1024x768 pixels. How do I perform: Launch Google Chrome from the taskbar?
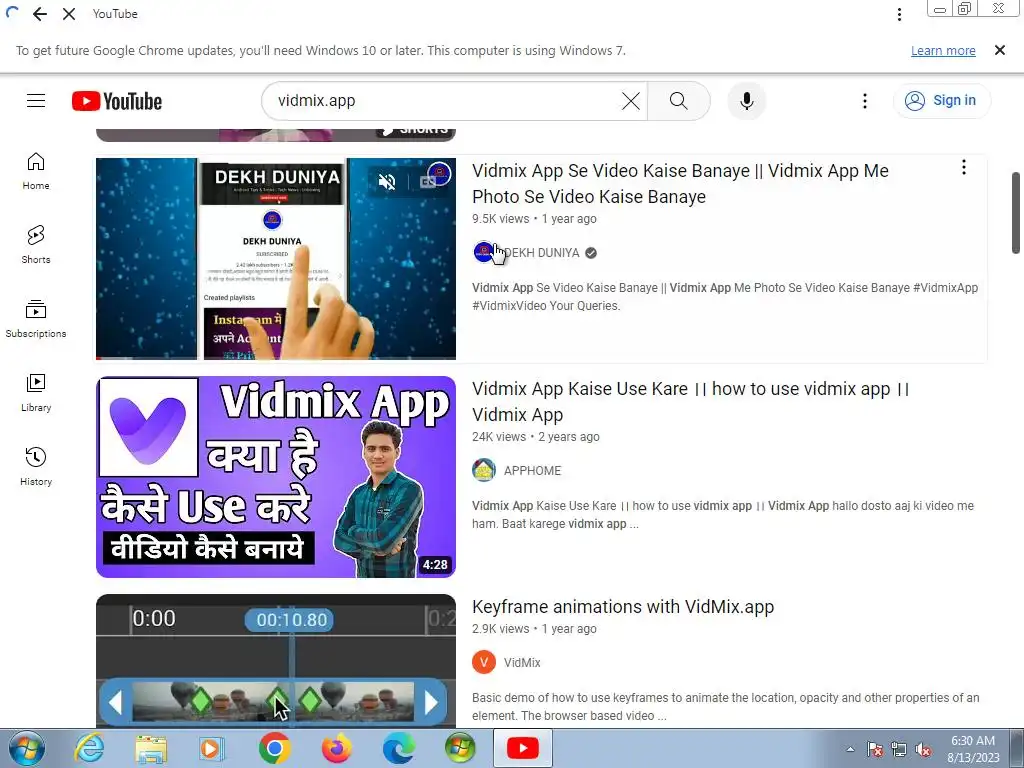pyautogui.click(x=274, y=748)
